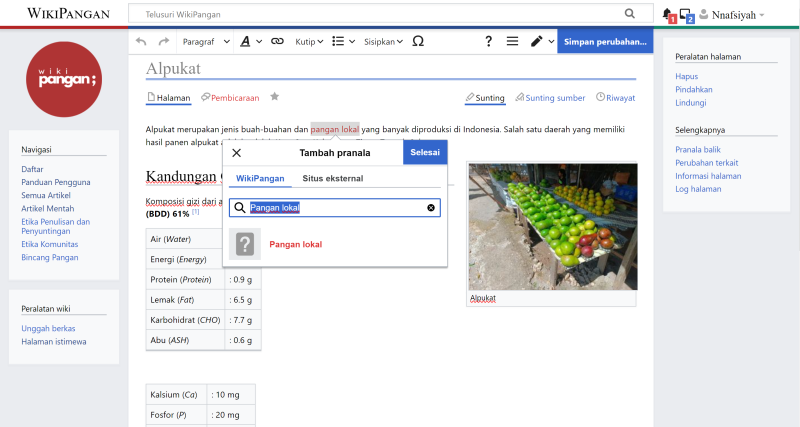Image resolution: width=800 pixels, height=427 pixels.
Task: Open the editor help question mark
Action: (488, 41)
